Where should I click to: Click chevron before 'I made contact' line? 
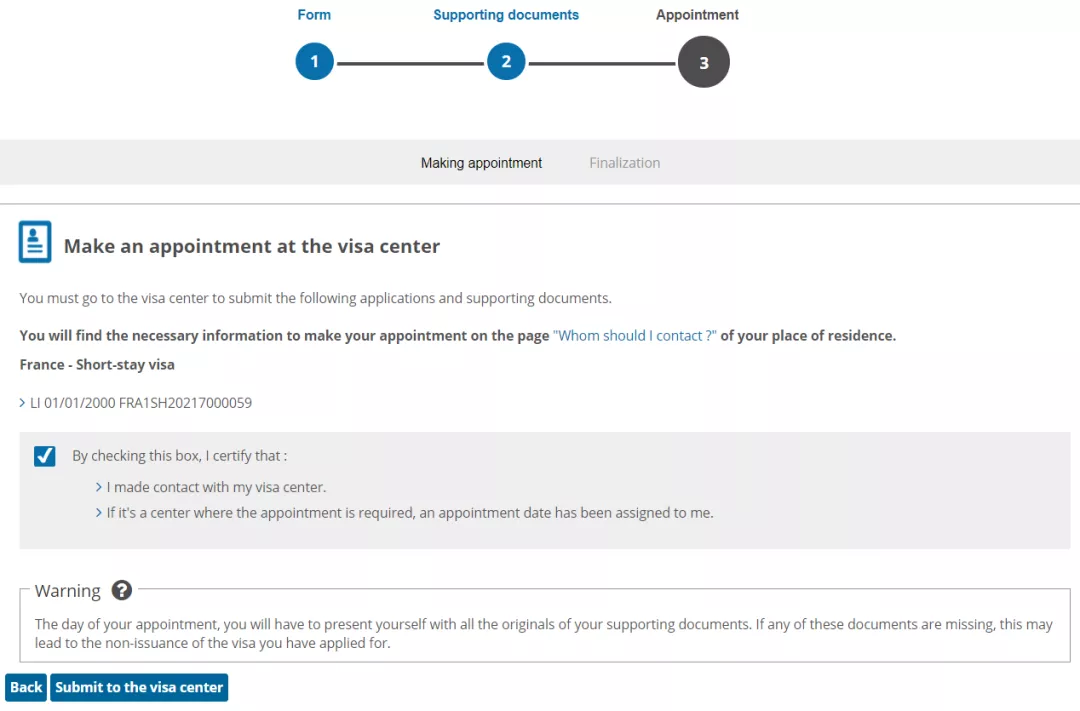98,487
